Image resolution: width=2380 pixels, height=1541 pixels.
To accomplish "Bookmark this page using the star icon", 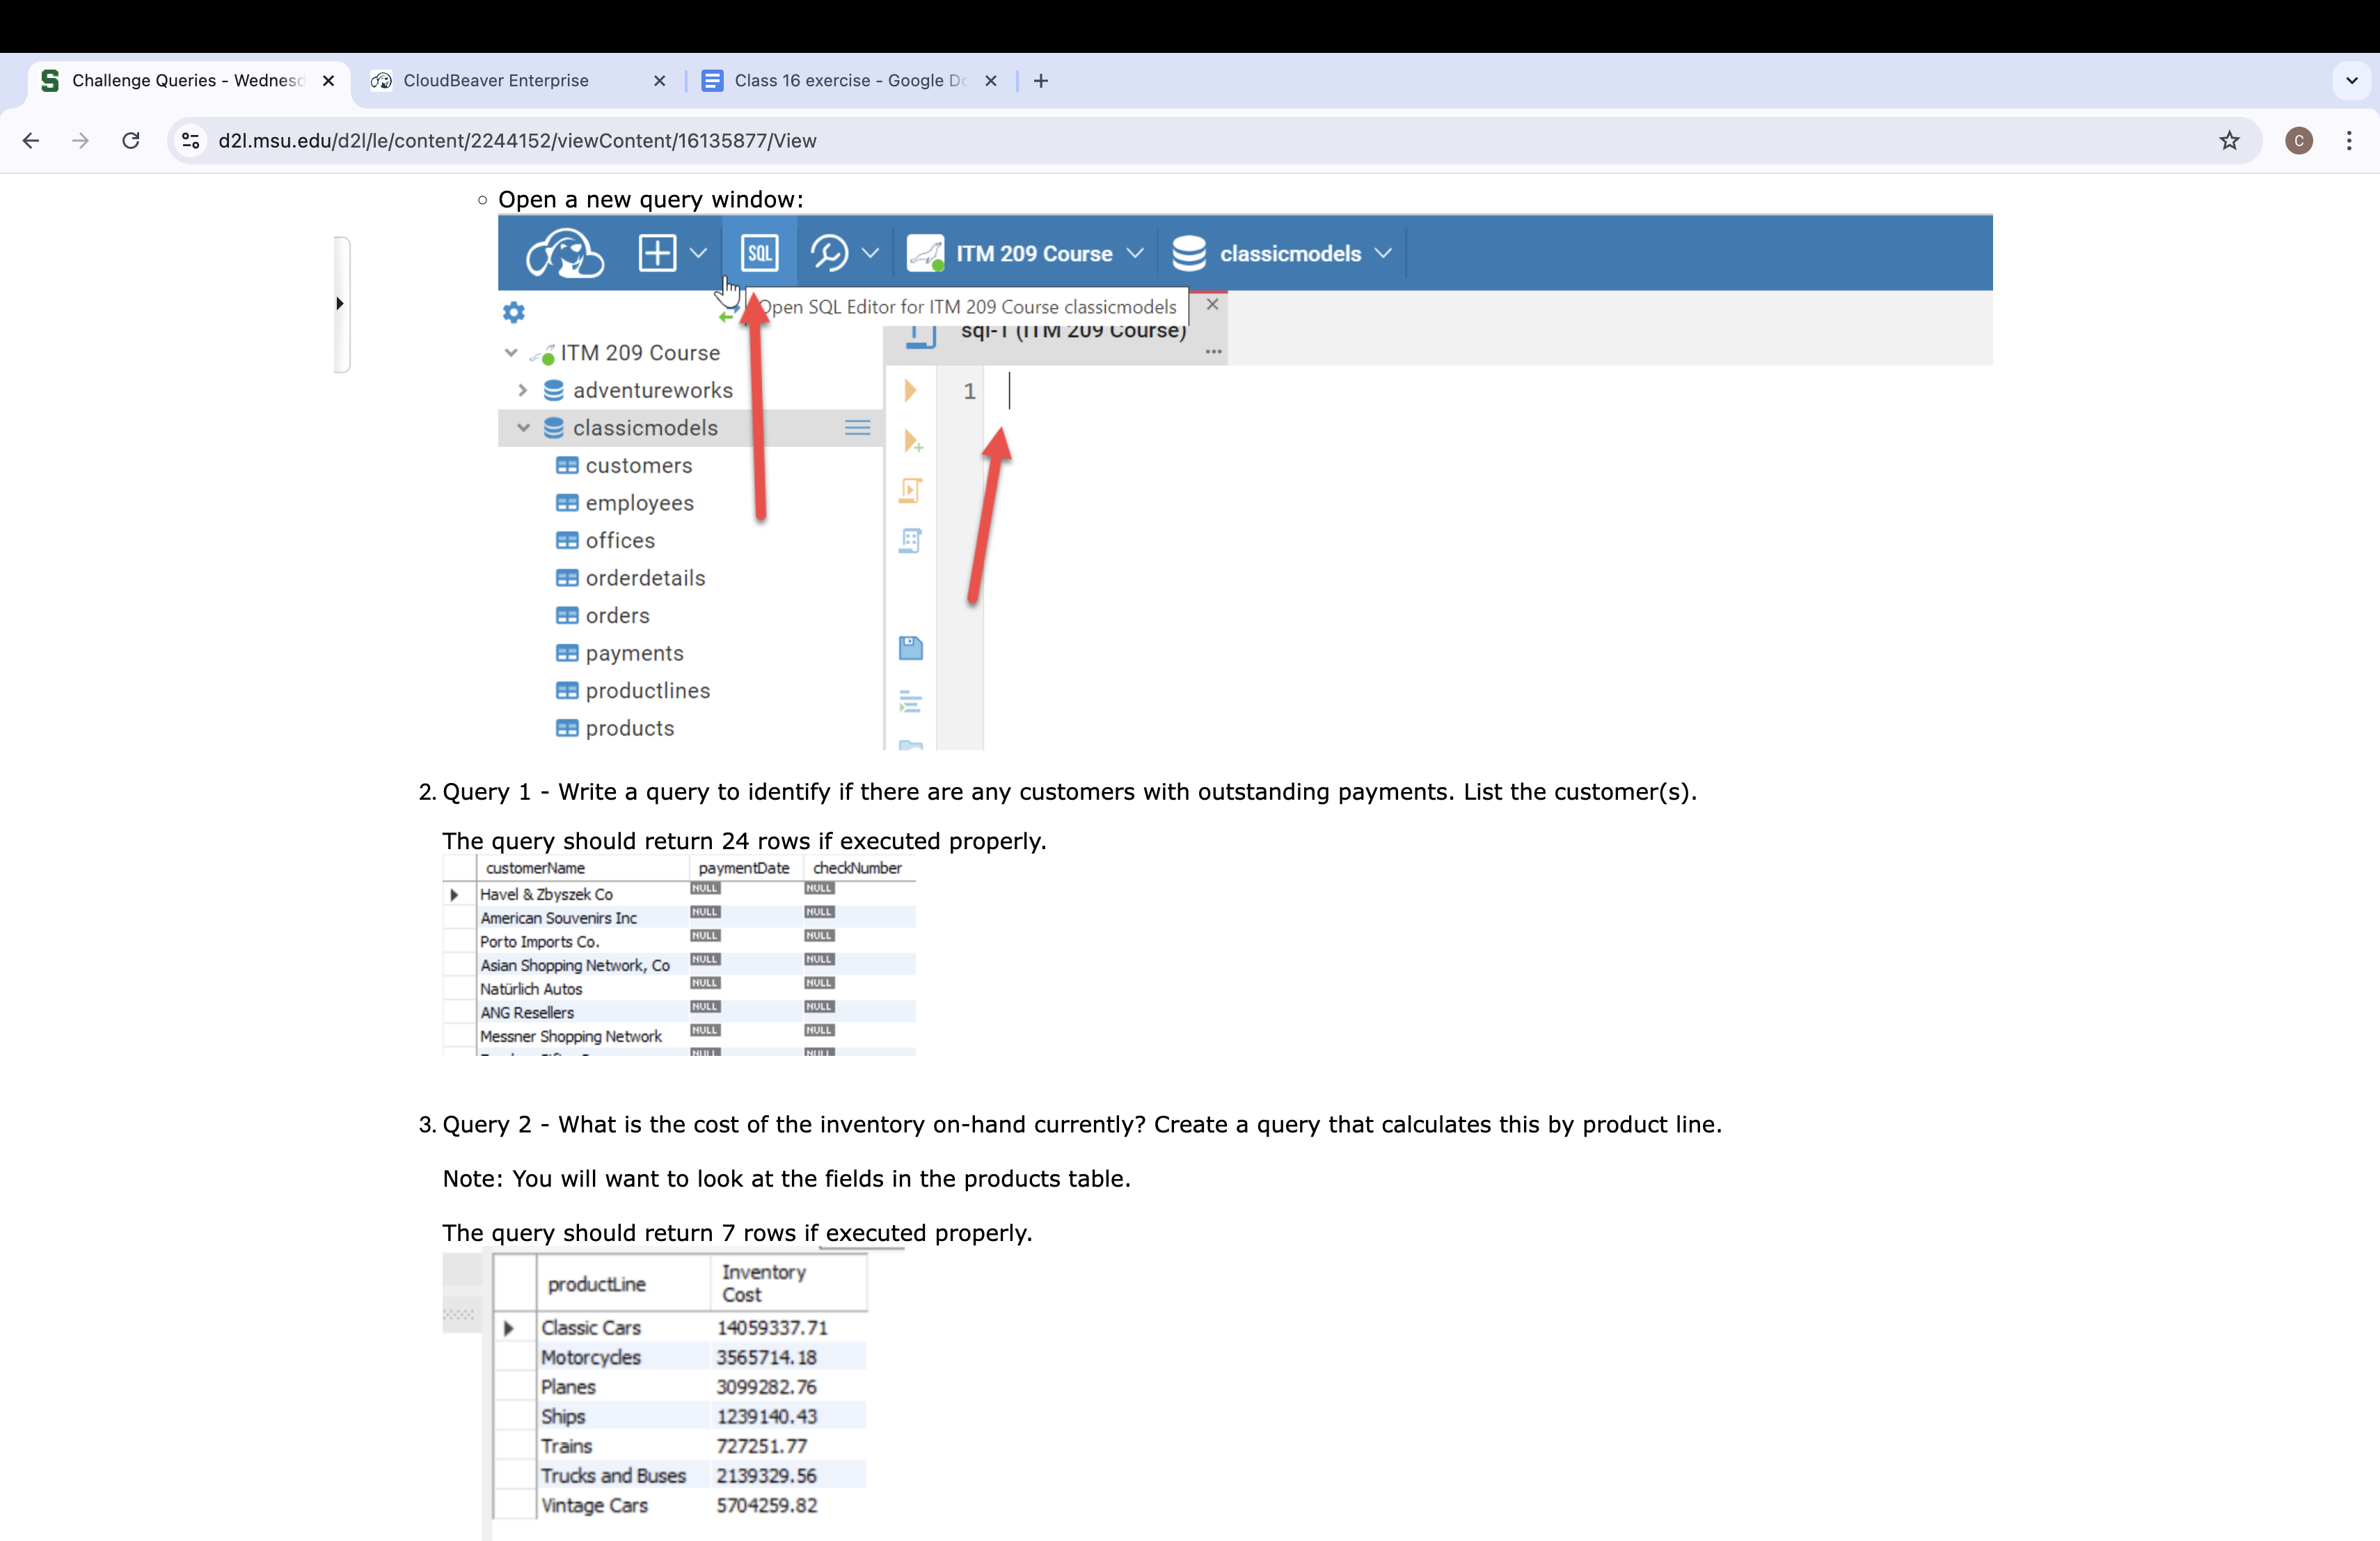I will click(x=2228, y=140).
